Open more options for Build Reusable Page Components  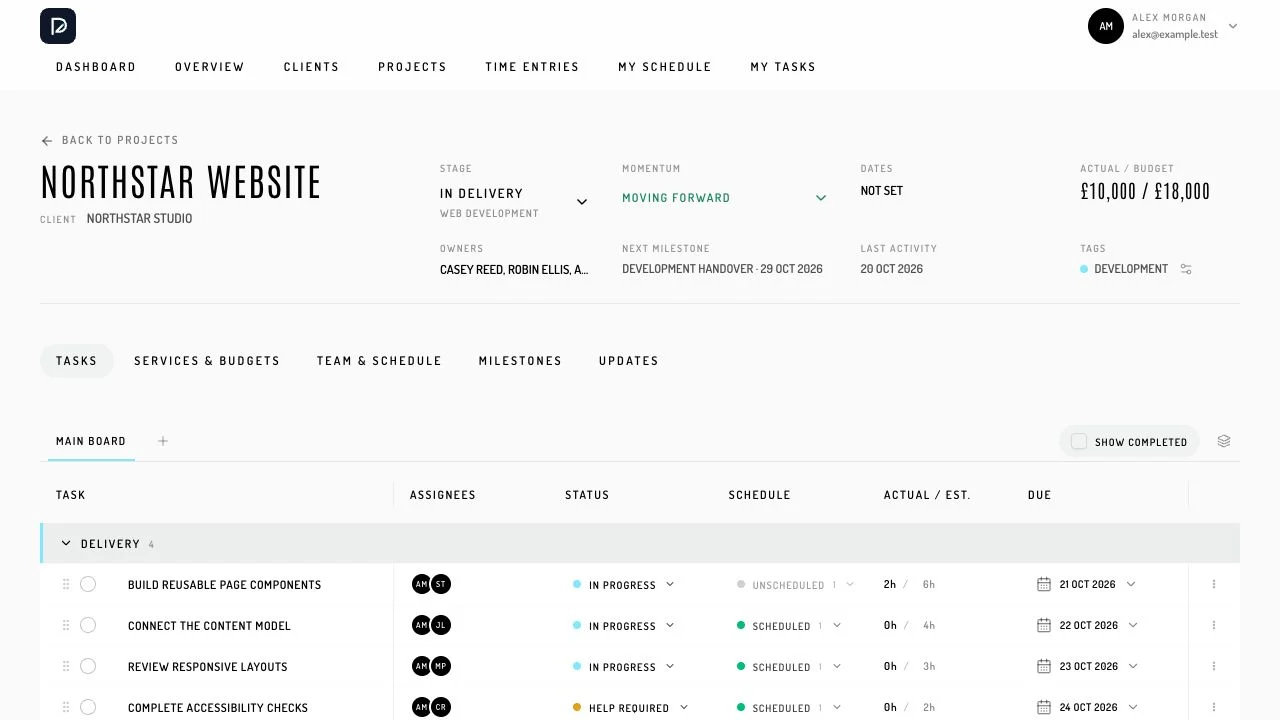pyautogui.click(x=1214, y=584)
